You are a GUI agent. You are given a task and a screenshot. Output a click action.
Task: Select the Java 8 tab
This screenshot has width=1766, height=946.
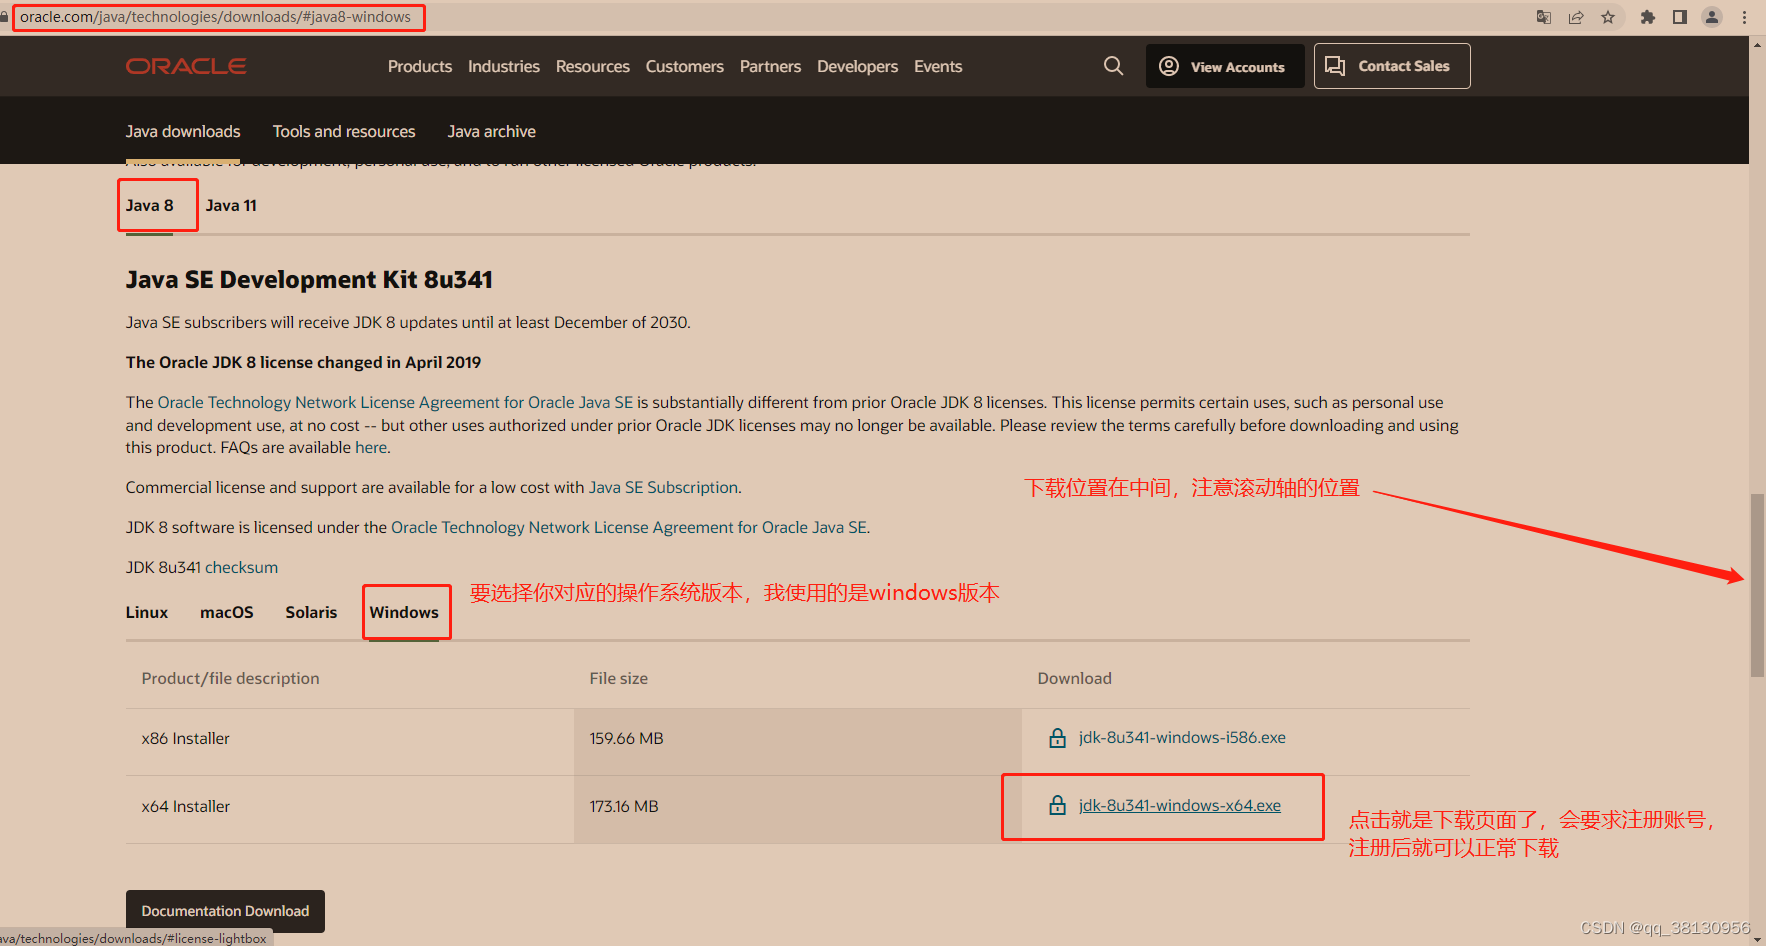(x=150, y=205)
